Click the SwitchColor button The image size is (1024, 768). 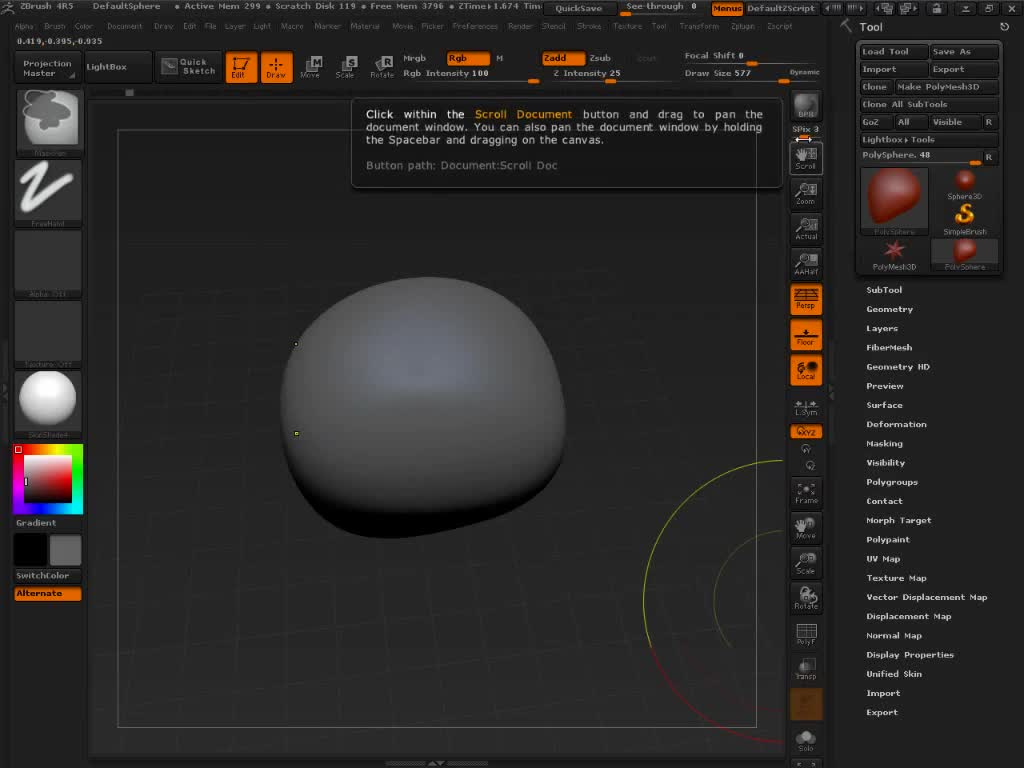[x=48, y=575]
